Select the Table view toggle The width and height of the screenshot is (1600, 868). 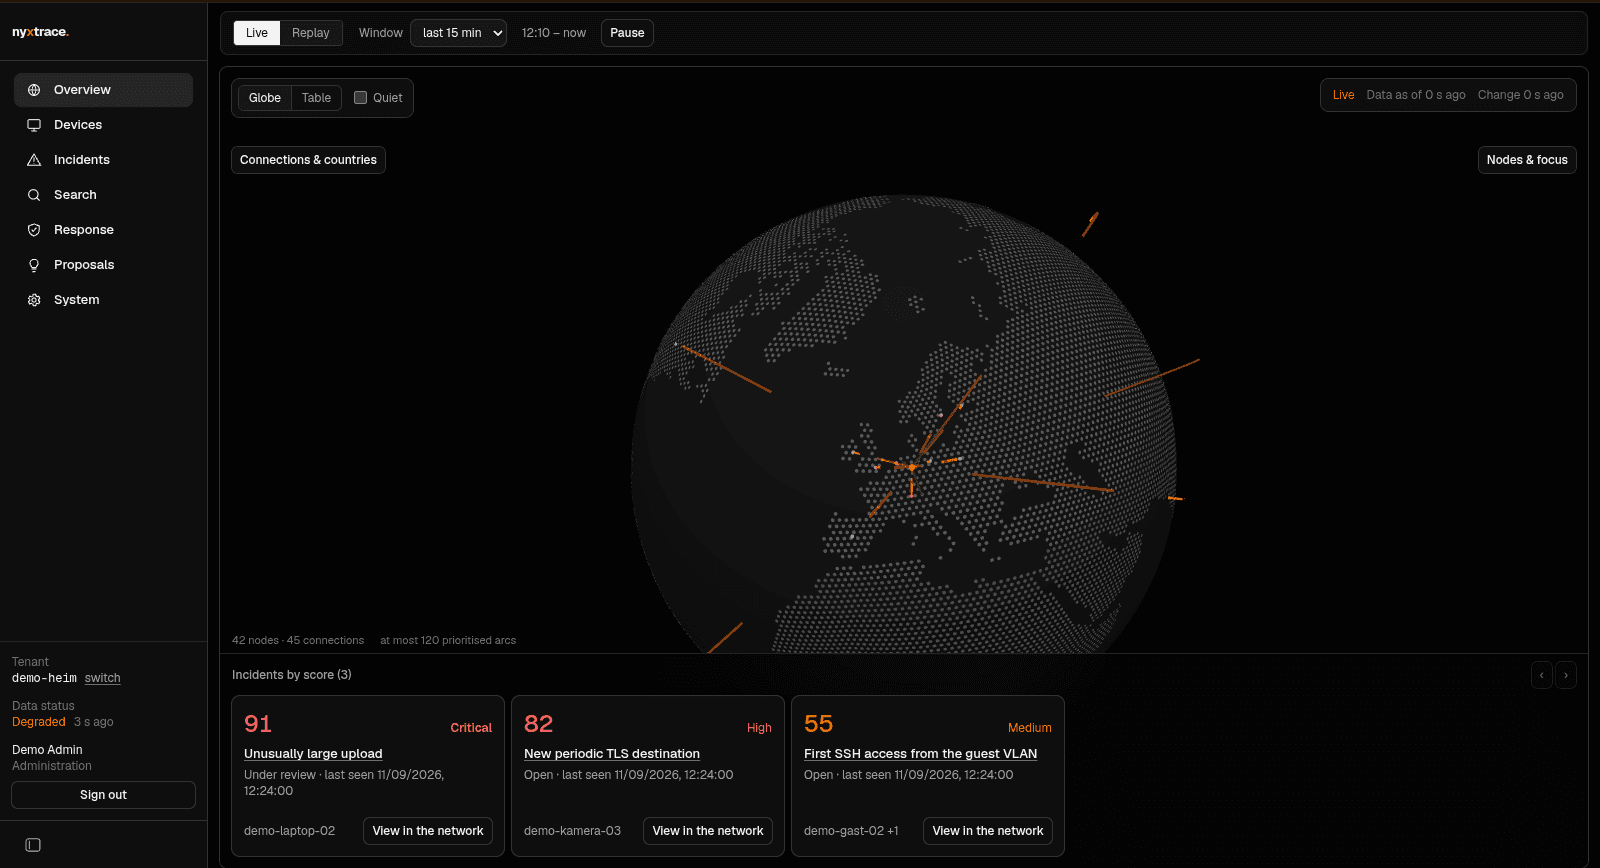[316, 98]
